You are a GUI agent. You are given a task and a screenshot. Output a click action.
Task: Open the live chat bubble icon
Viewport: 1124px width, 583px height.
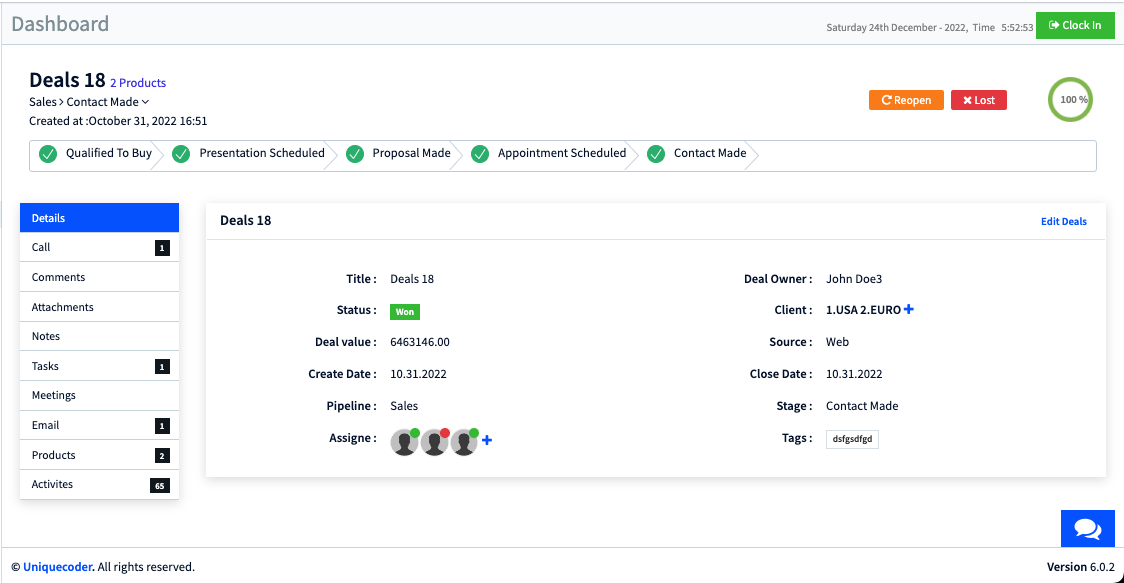tap(1087, 529)
